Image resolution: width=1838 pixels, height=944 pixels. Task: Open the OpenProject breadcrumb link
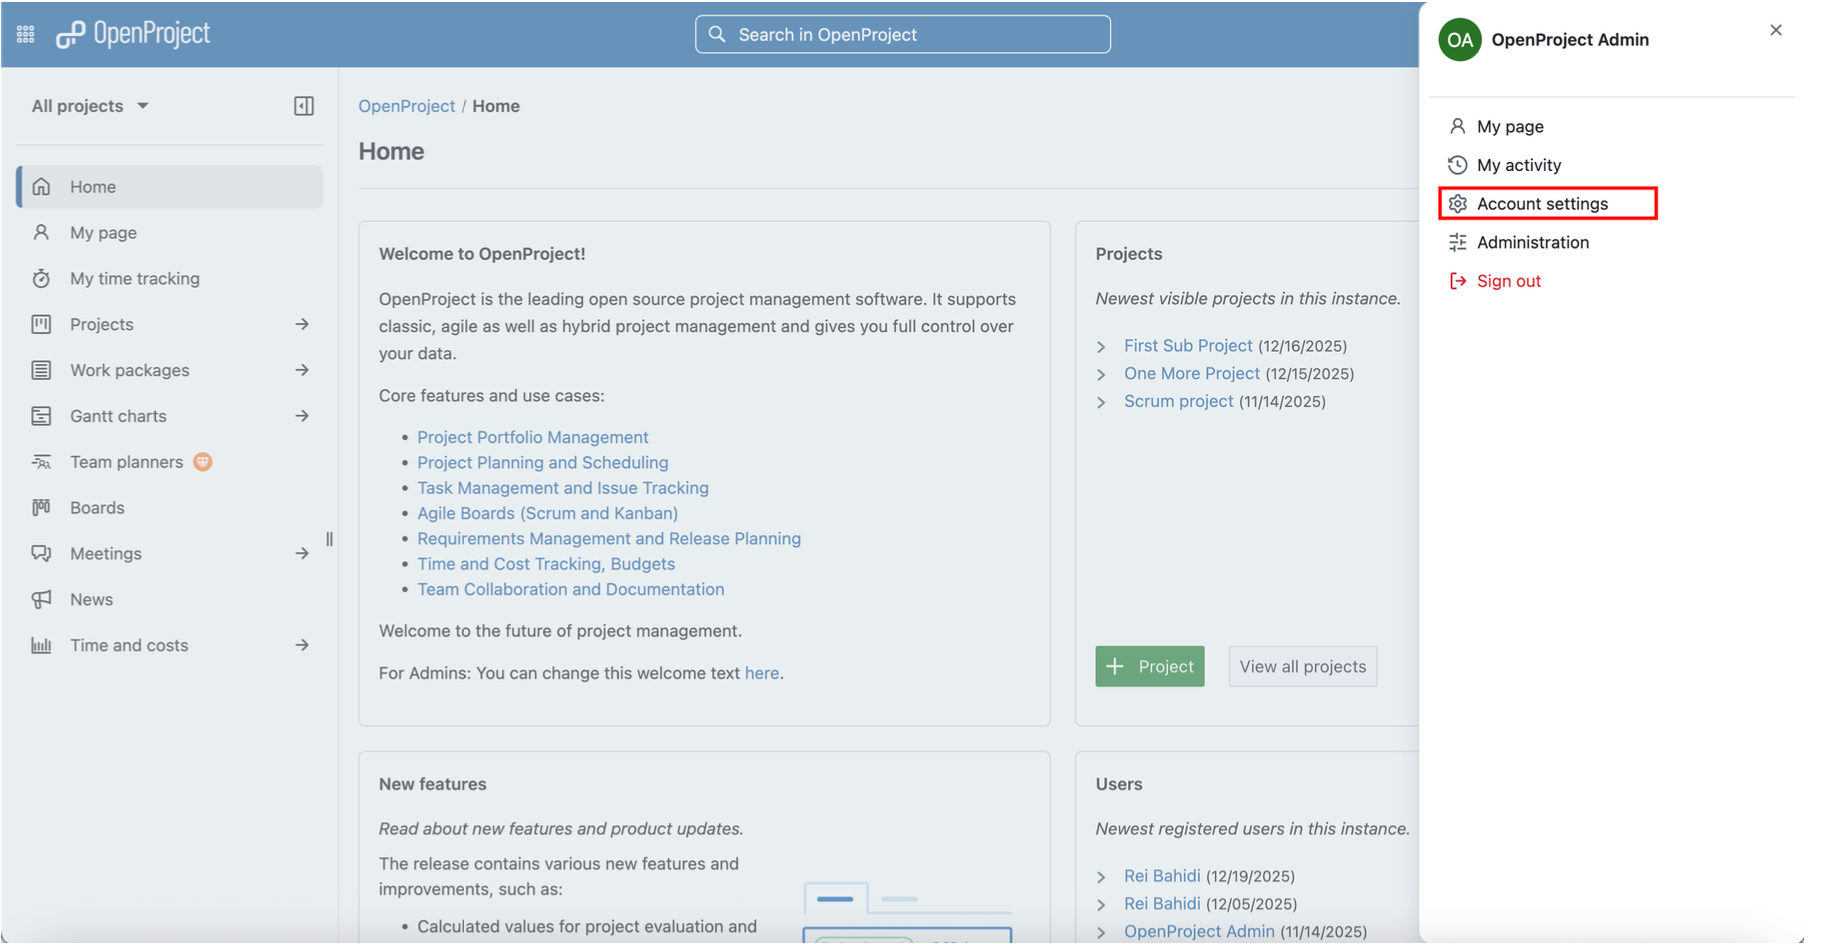(407, 106)
